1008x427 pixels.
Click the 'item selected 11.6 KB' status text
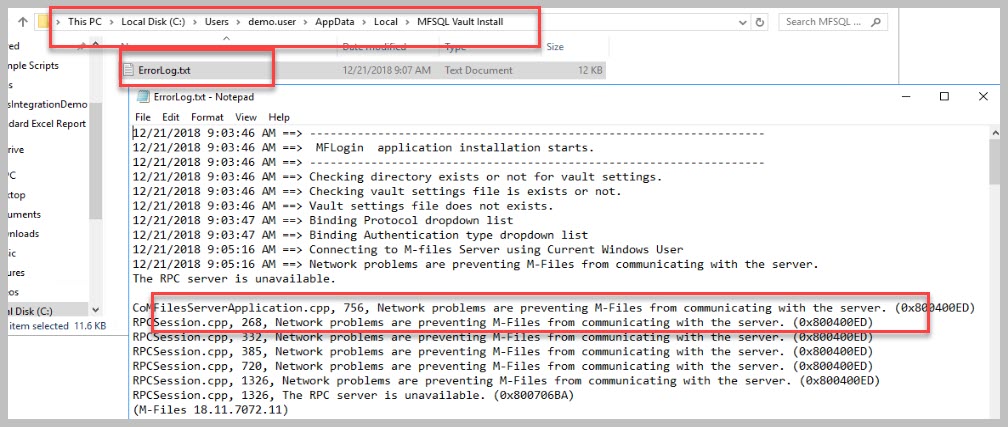(x=57, y=326)
